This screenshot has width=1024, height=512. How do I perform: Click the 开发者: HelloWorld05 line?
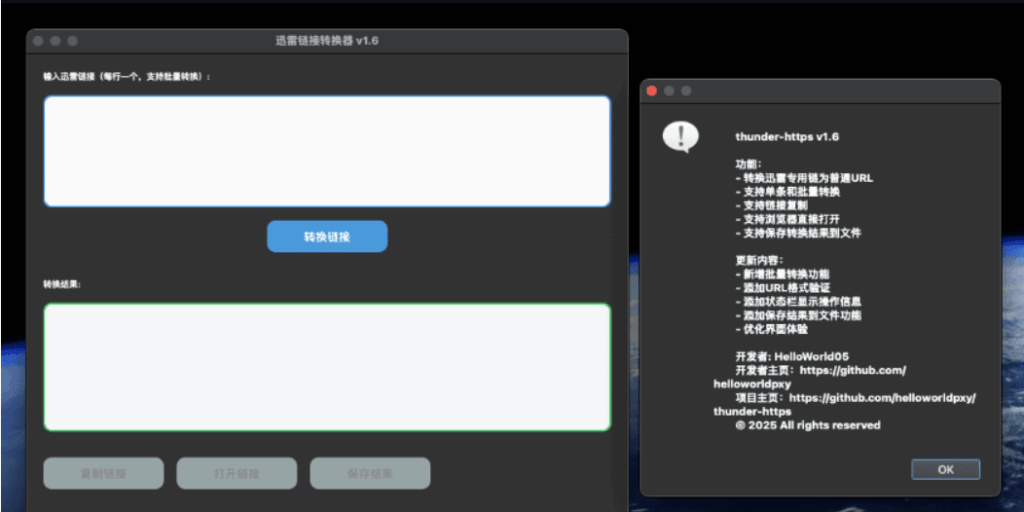point(792,357)
